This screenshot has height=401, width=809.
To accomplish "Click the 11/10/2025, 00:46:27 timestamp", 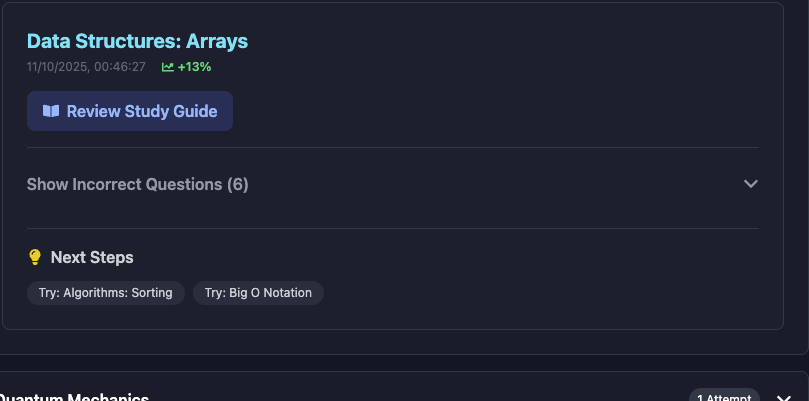I will [86, 67].
